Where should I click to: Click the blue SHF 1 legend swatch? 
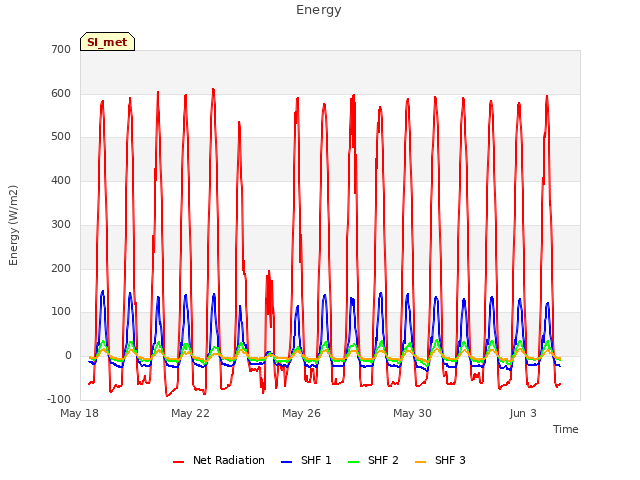pos(287,462)
